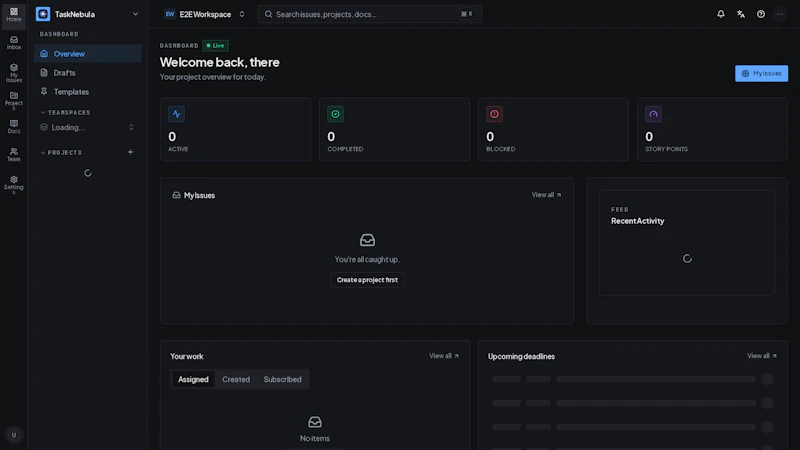
Task: Switch to the Assigned tab
Action: (193, 379)
